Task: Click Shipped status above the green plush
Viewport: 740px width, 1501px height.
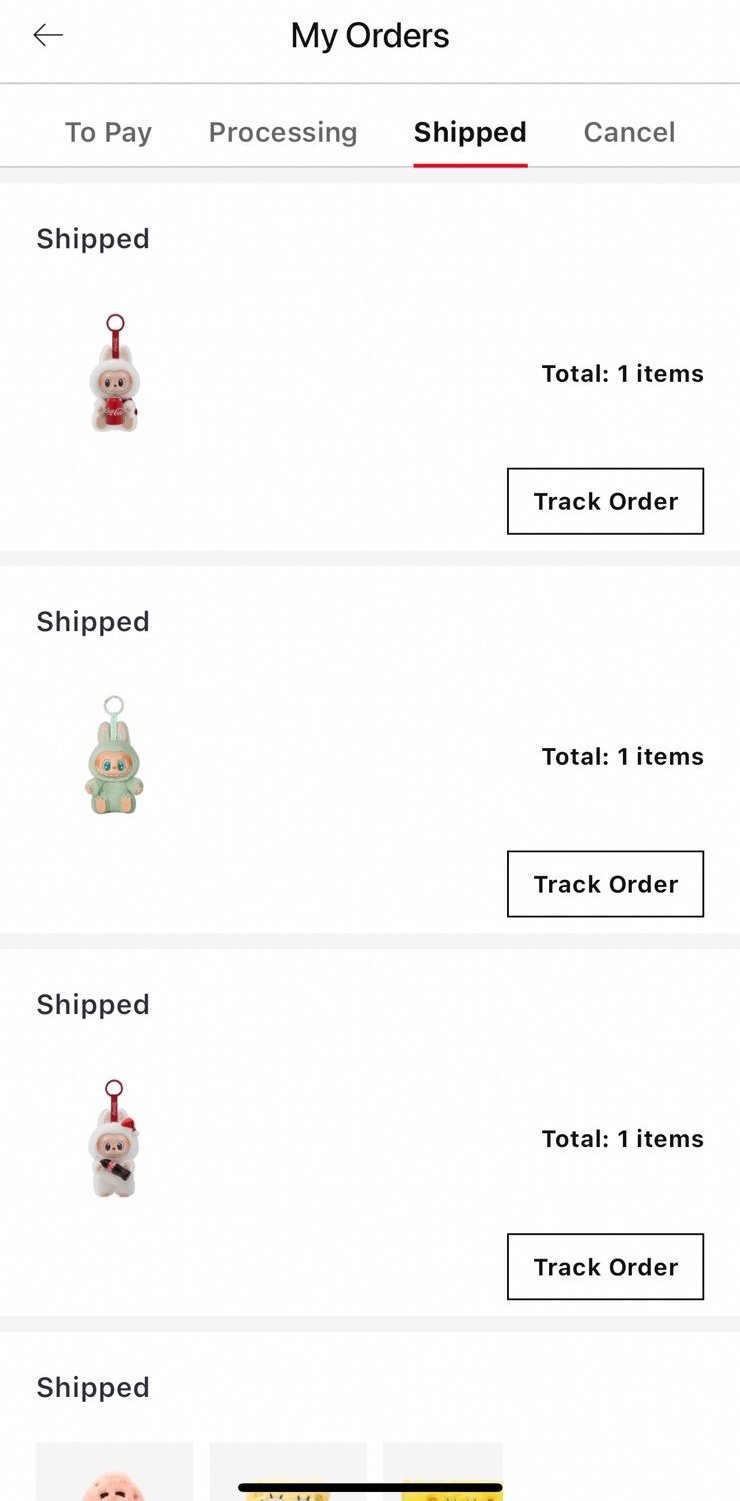Action: pyautogui.click(x=93, y=622)
